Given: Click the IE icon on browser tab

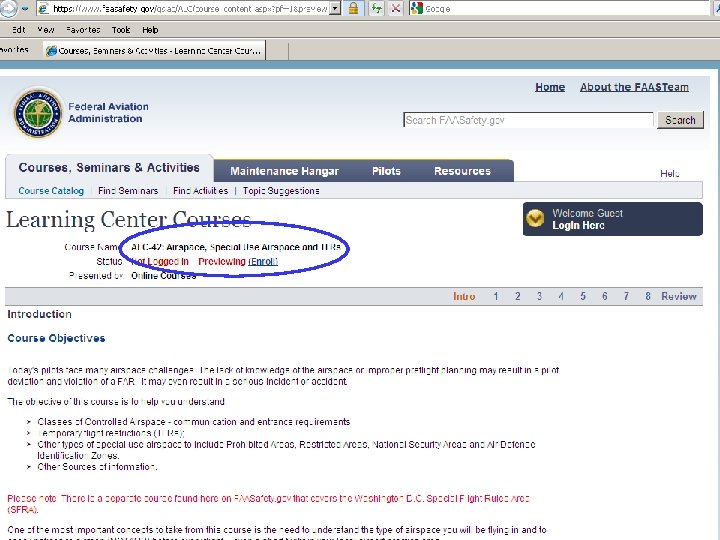Looking at the screenshot, I should click(51, 51).
